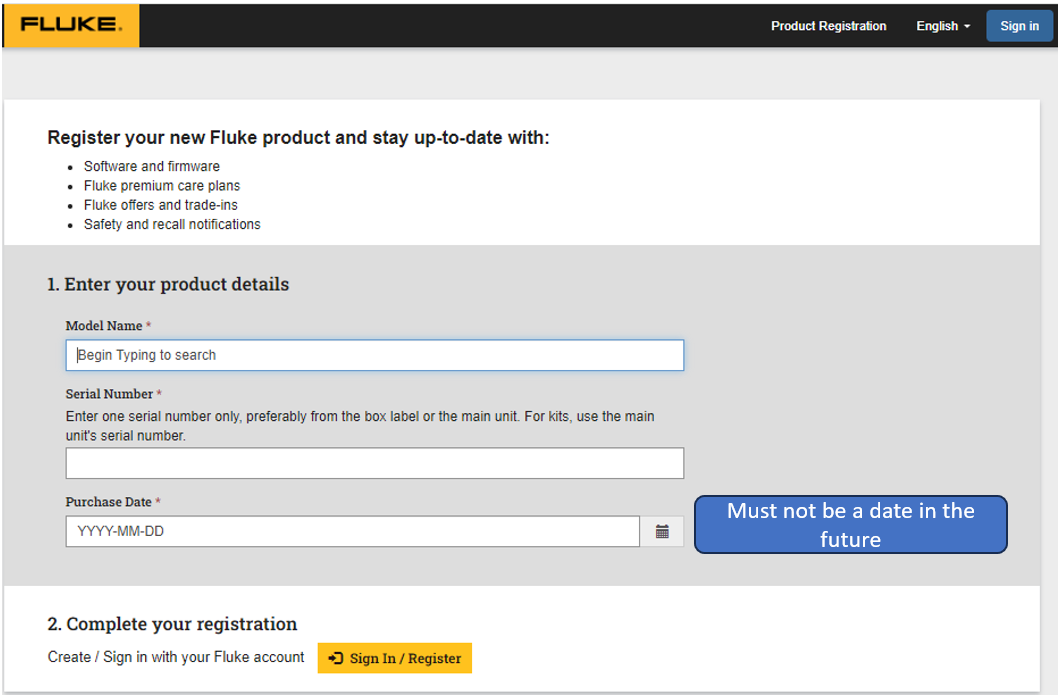Click the 'Enter your product details' heading
The width and height of the screenshot is (1061, 697).
[168, 284]
